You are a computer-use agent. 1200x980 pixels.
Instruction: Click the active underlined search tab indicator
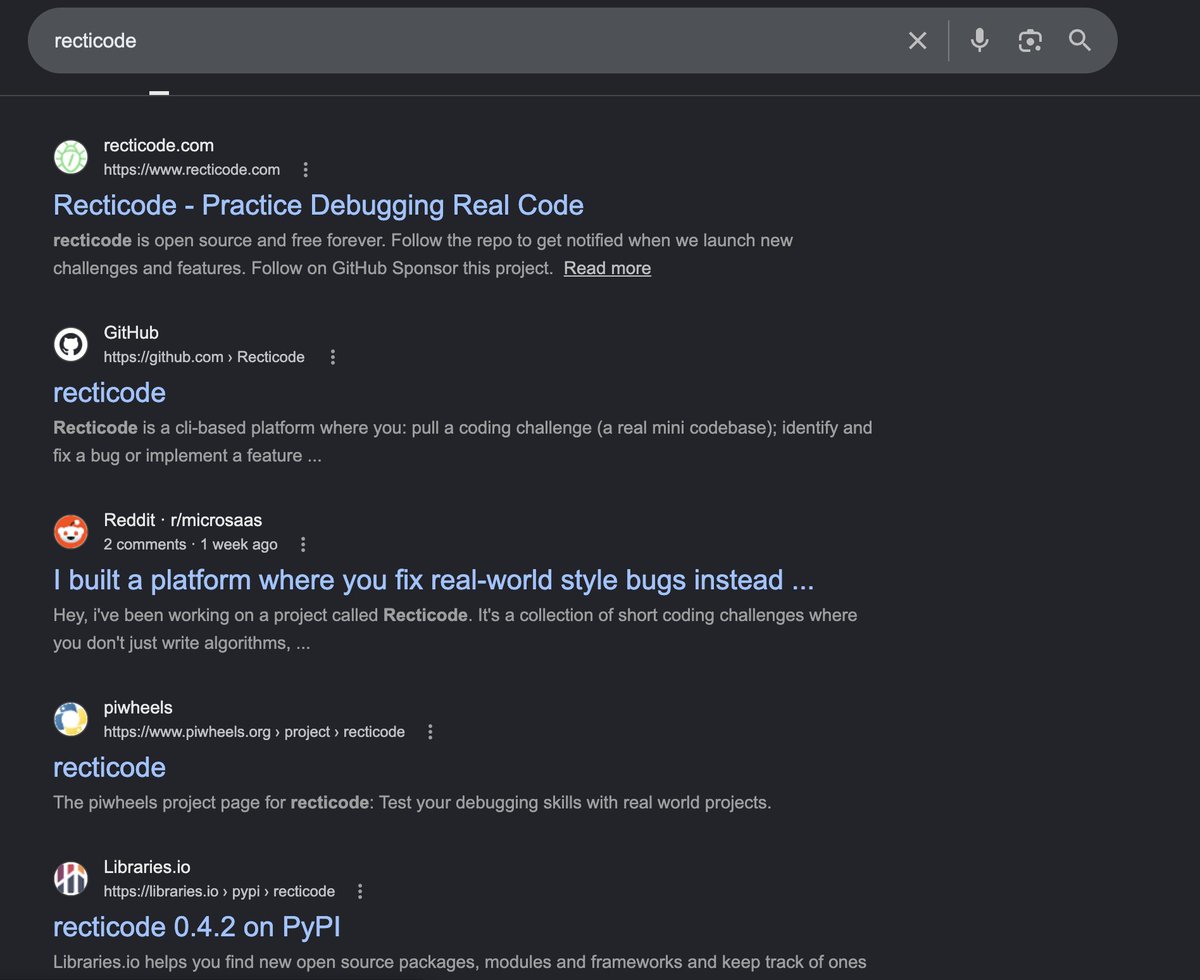(x=159, y=93)
